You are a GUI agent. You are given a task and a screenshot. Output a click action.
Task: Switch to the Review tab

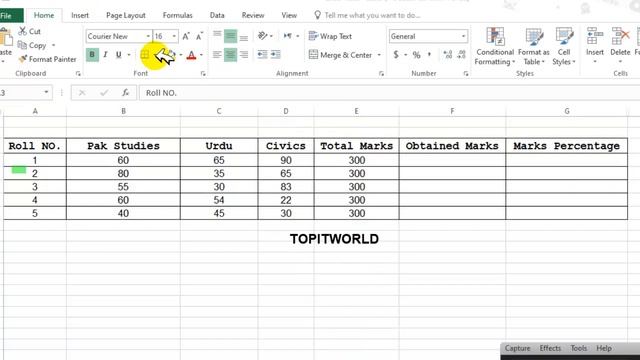[253, 16]
